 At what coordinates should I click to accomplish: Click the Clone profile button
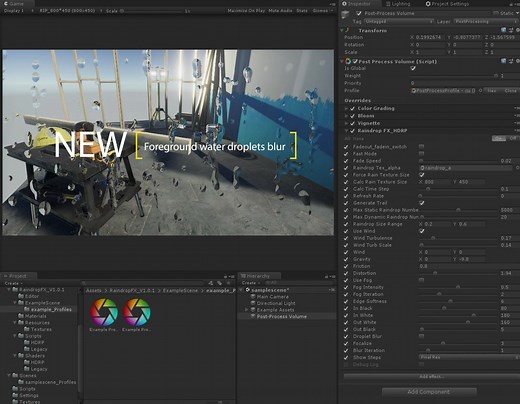coord(510,91)
